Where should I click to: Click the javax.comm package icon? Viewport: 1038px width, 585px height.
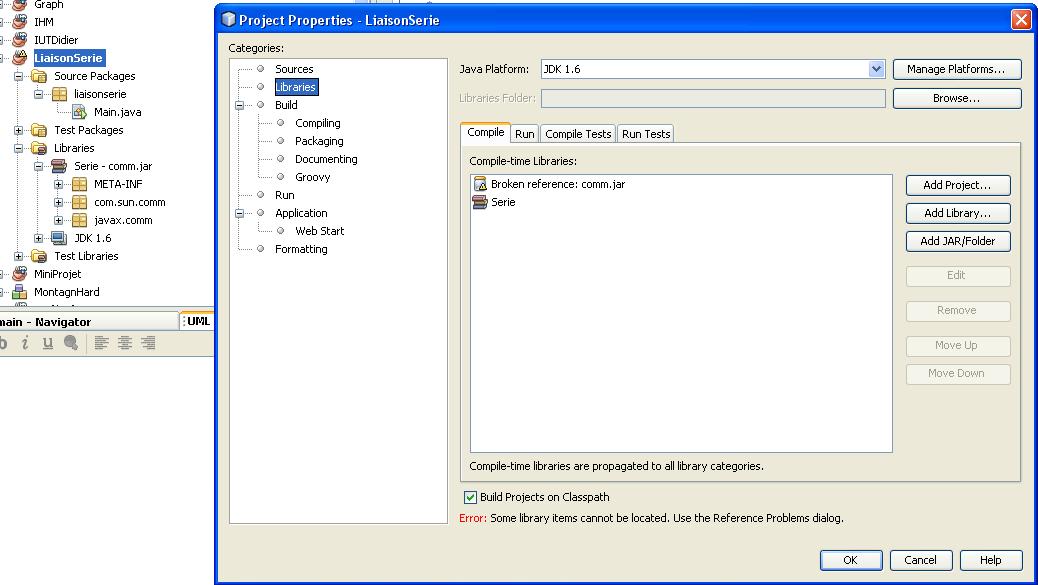click(x=79, y=220)
